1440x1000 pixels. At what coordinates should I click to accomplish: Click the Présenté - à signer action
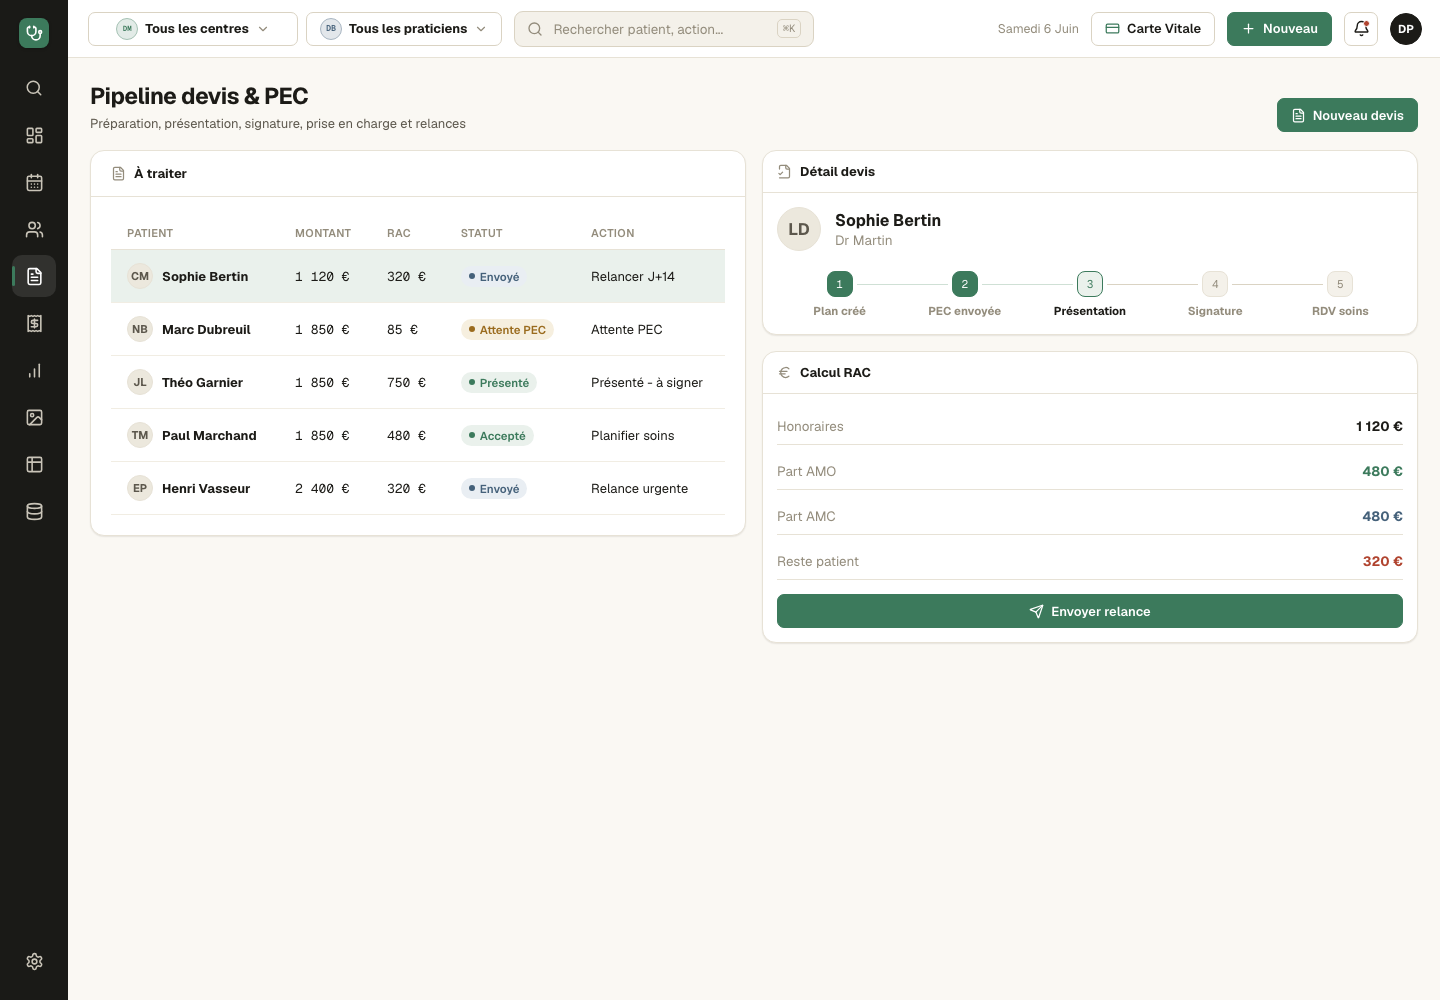click(x=647, y=383)
